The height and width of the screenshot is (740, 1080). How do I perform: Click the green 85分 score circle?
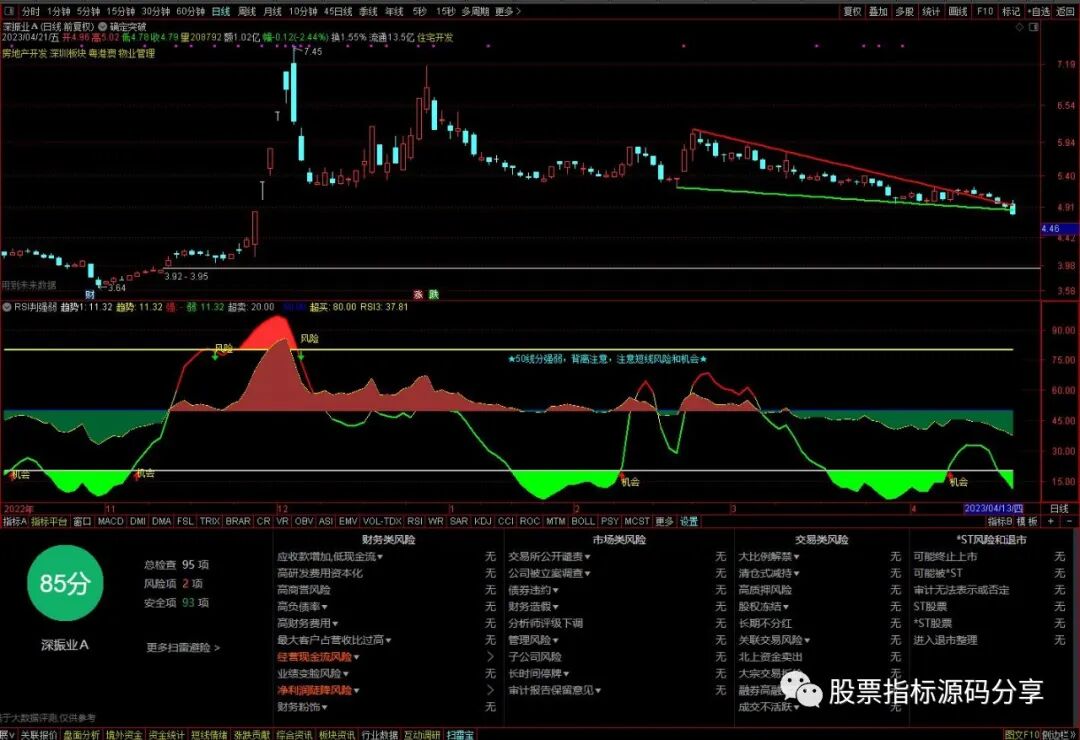[x=65, y=583]
